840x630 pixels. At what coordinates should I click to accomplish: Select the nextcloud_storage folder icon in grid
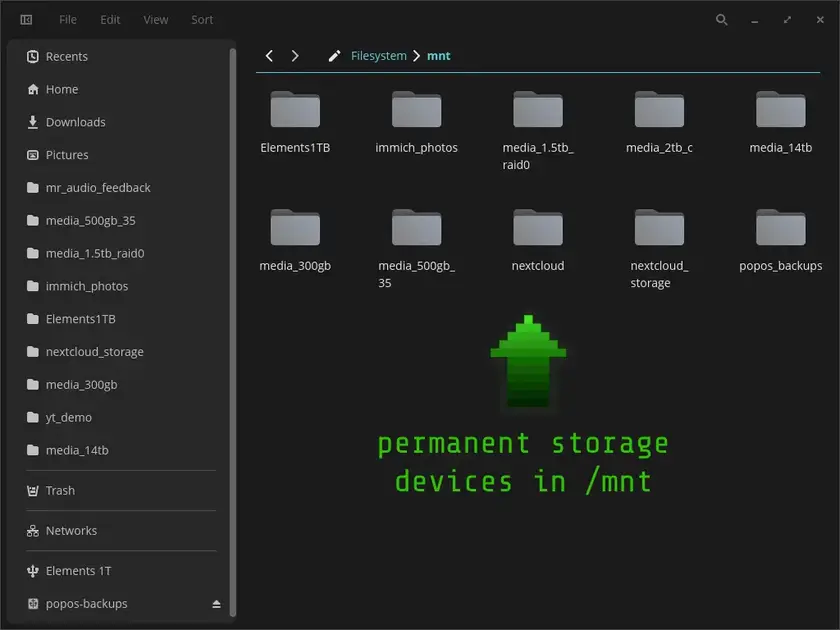tap(659, 227)
